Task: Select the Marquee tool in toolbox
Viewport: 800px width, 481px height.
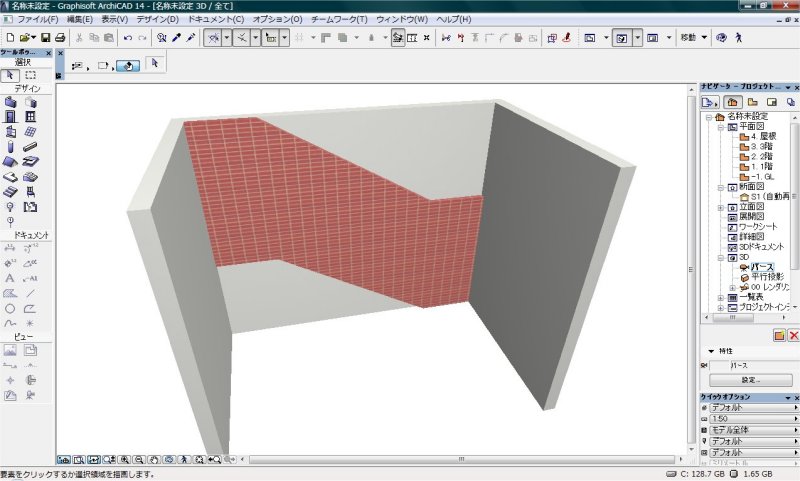Action: pyautogui.click(x=31, y=75)
